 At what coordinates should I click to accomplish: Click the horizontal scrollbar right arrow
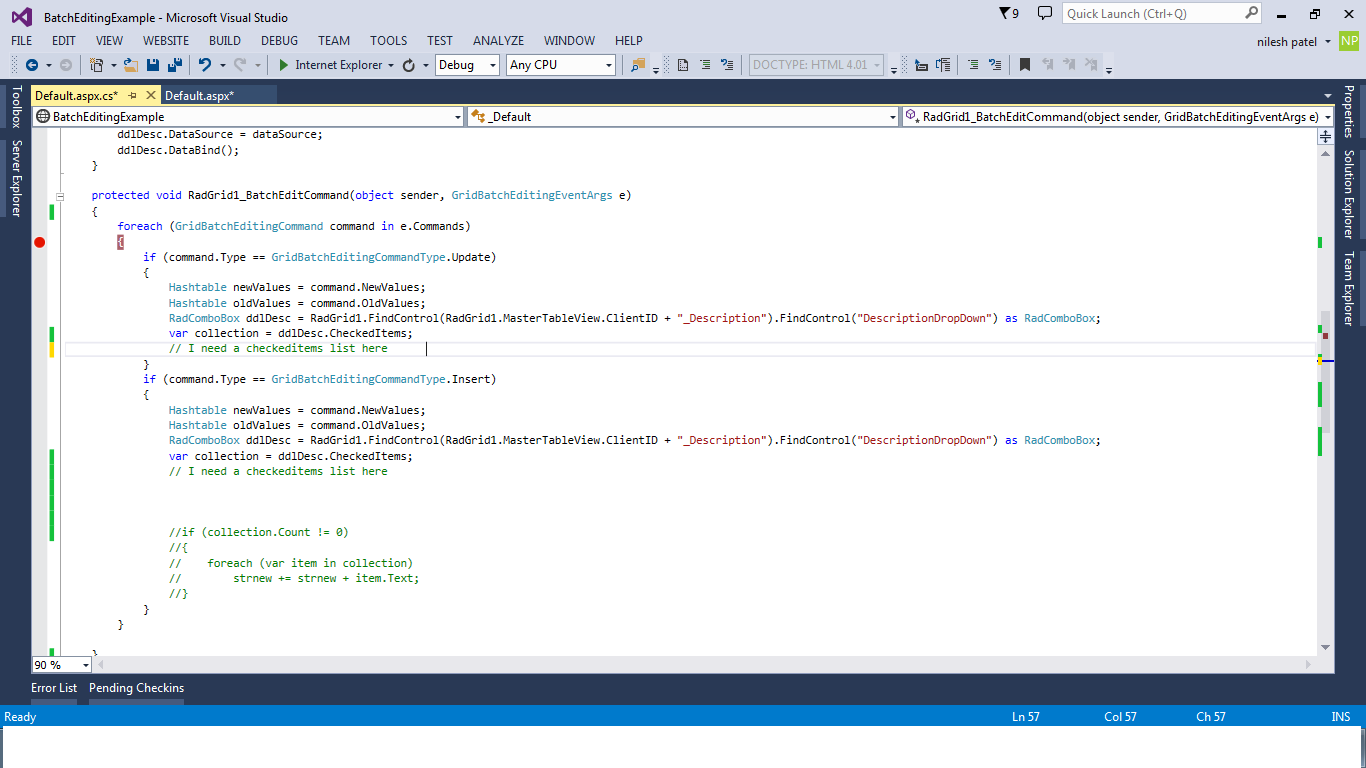click(1309, 665)
